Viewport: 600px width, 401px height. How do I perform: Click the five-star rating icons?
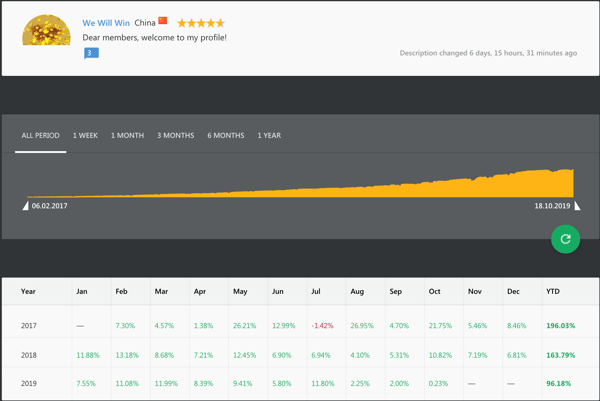pos(201,22)
